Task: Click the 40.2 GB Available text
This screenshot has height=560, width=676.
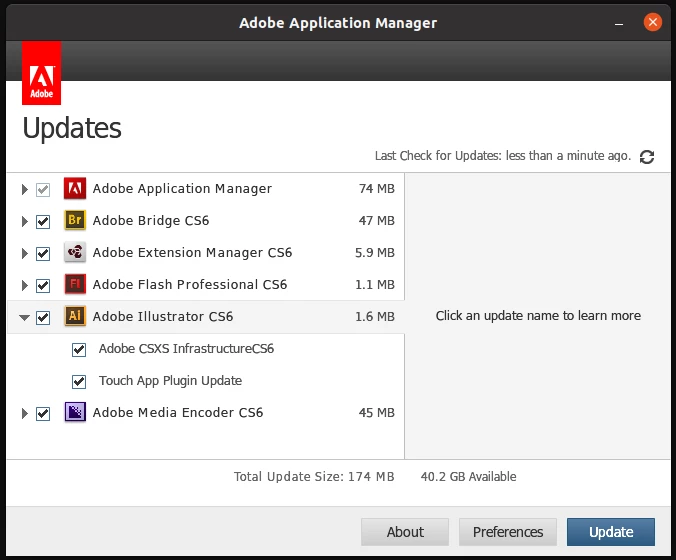Action: [x=468, y=477]
